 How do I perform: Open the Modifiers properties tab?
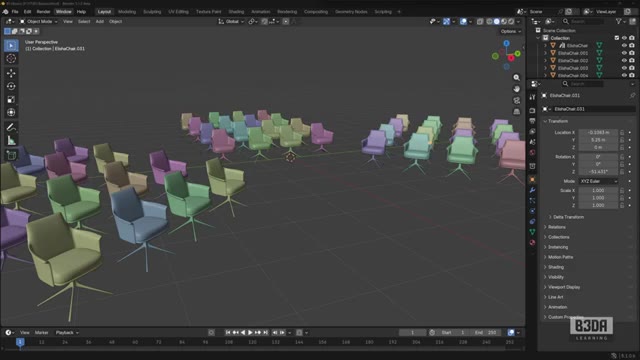click(x=532, y=190)
